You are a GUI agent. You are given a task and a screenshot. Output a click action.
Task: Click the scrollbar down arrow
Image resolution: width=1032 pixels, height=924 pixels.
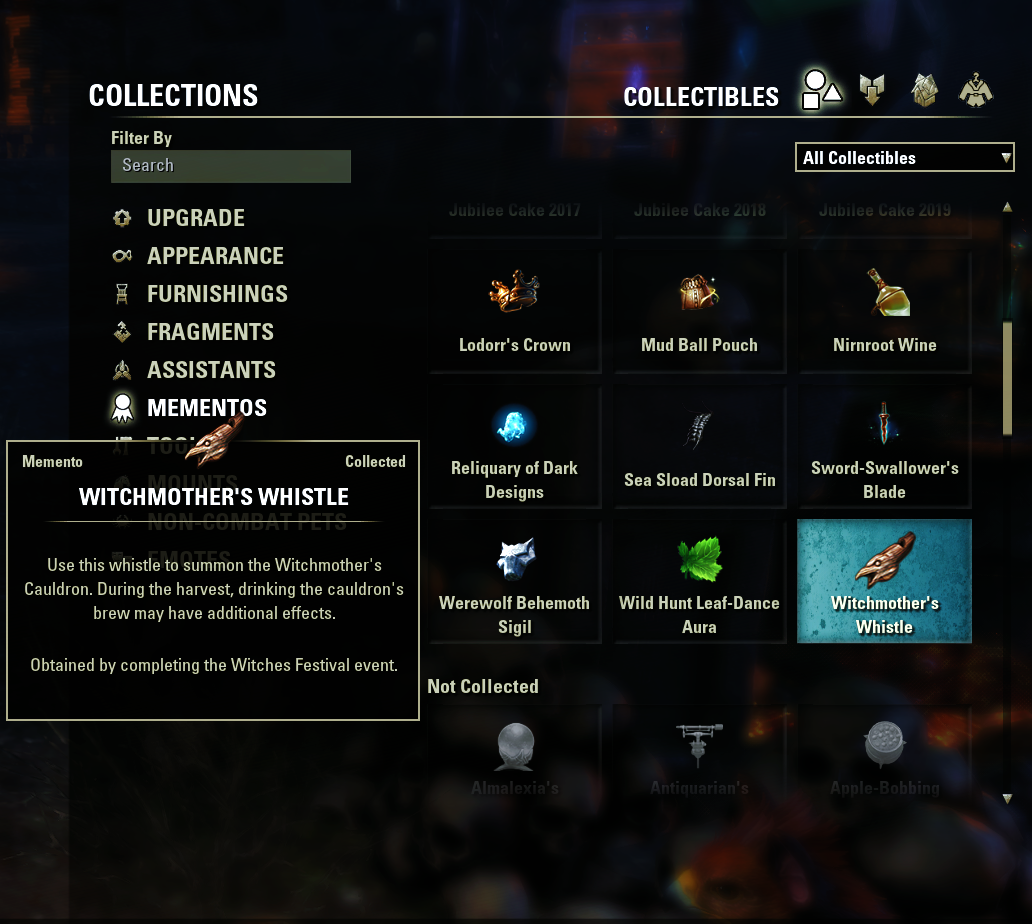1007,798
